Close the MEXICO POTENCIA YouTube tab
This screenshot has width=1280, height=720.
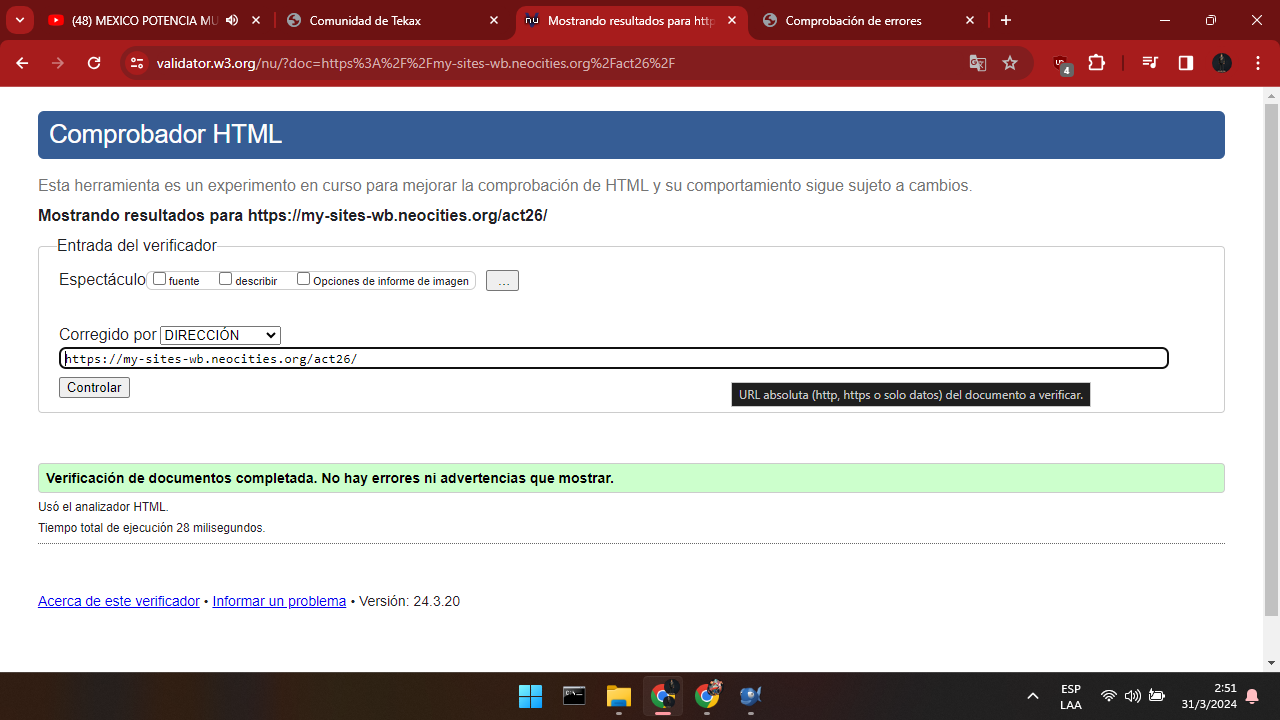256,20
